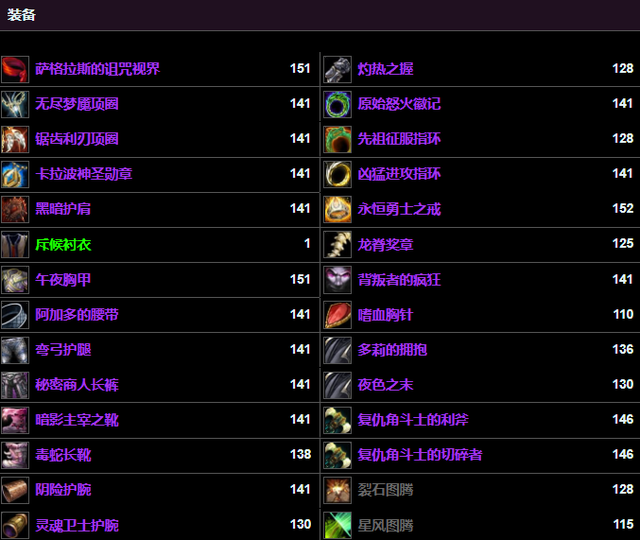Click the 黑暗护肩 shoulder icon

pyautogui.click(x=15, y=209)
